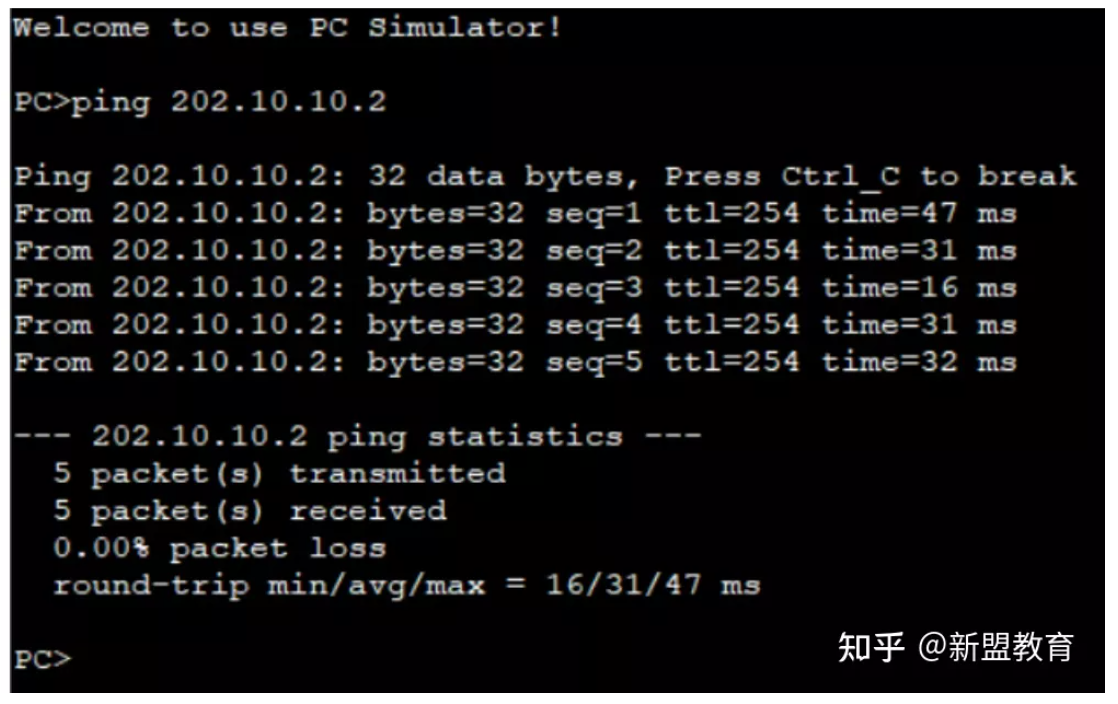The height and width of the screenshot is (704, 1118).
Task: Click the 'round-trip min/avg/max' label
Action: [x=268, y=585]
